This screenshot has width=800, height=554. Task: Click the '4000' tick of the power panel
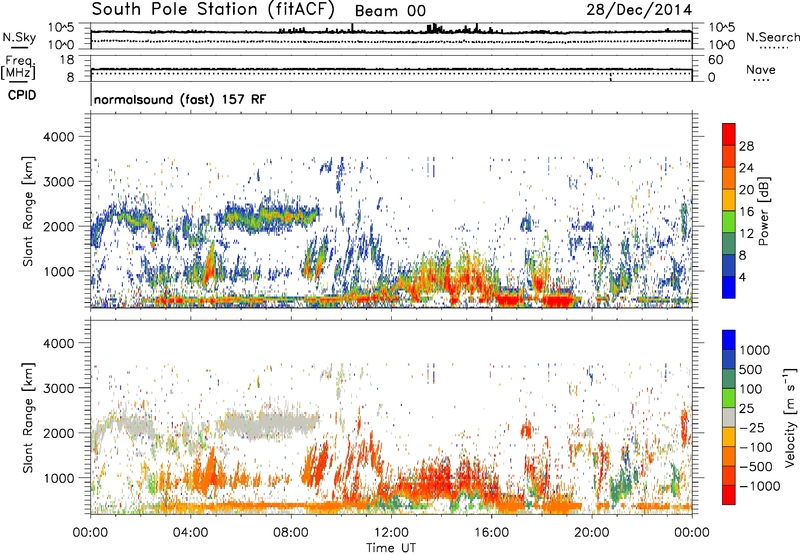pos(58,137)
